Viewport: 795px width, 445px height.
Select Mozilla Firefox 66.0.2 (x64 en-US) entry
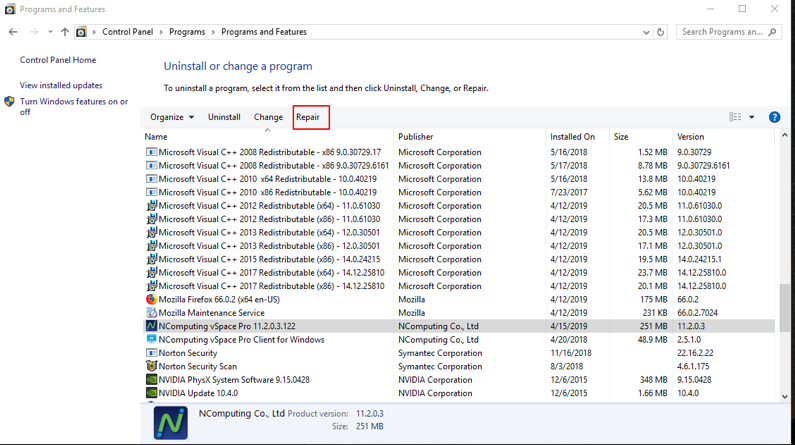tap(219, 300)
